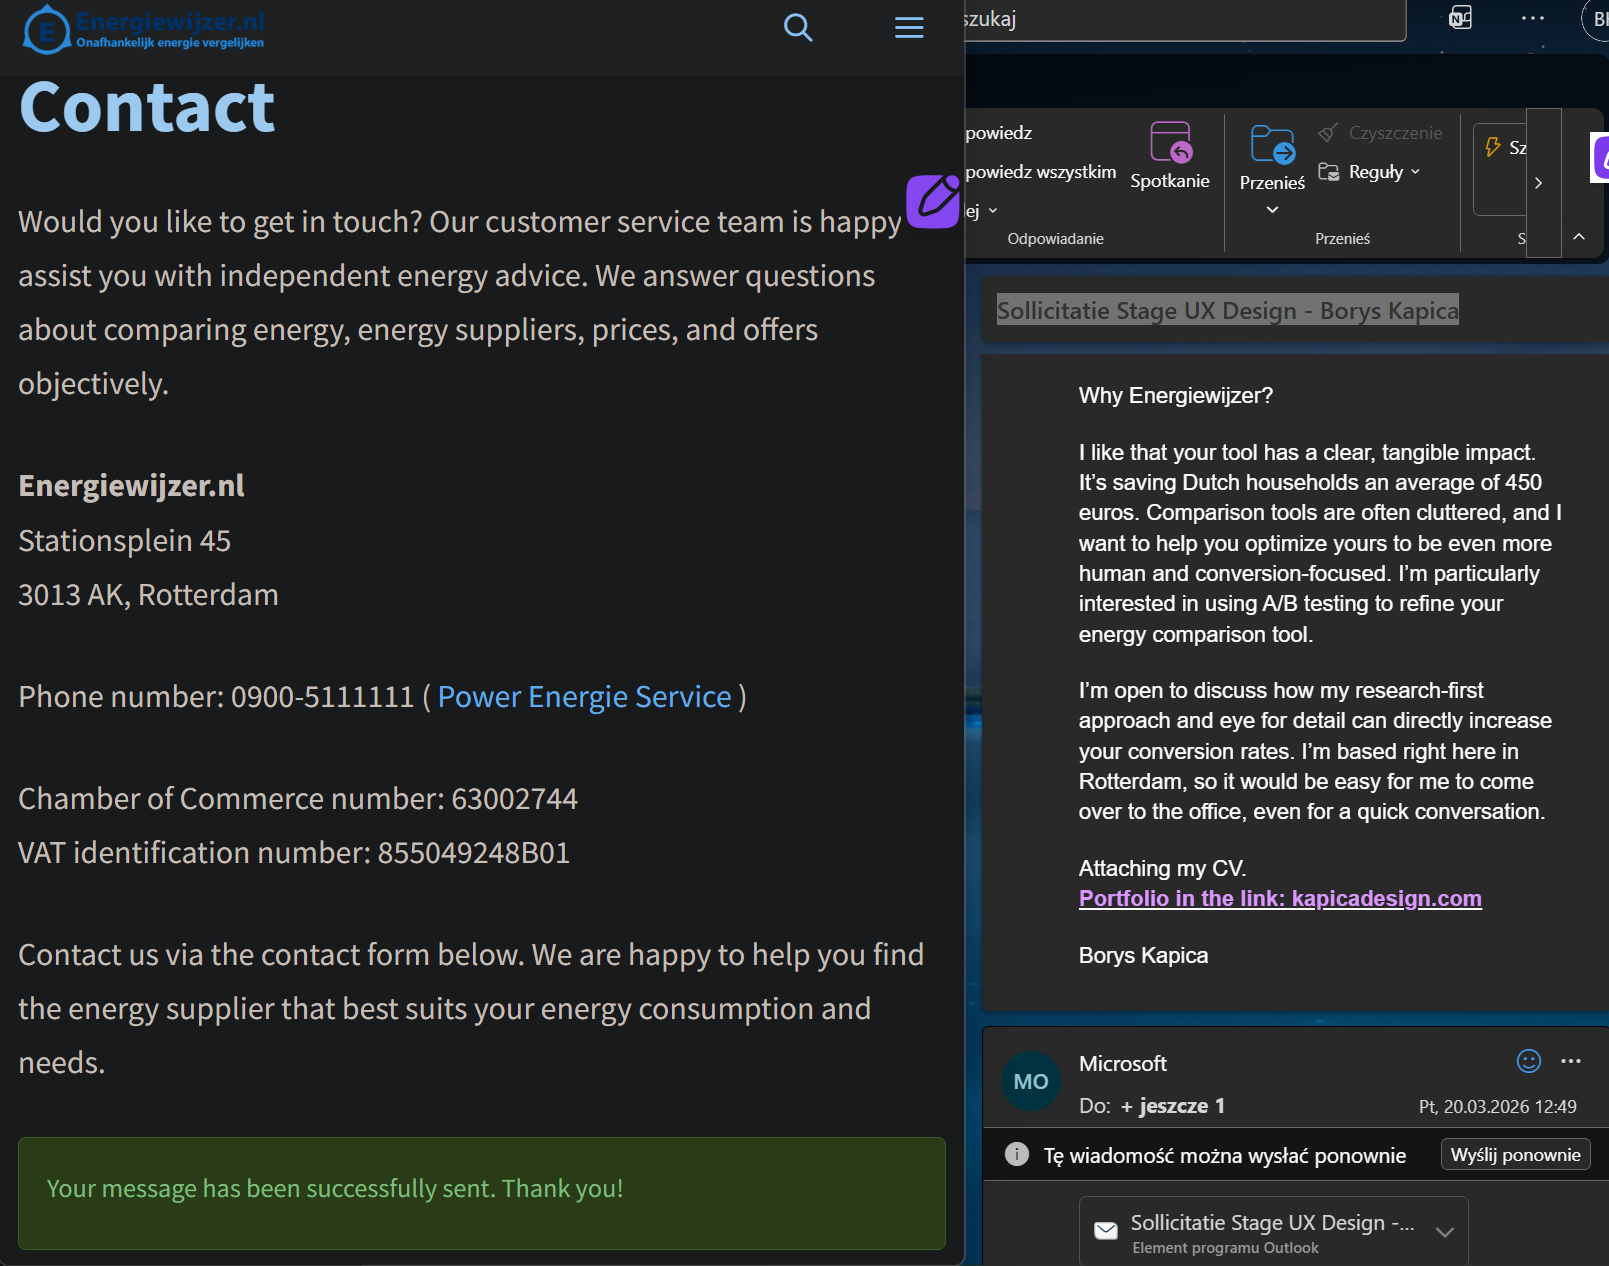Click the Energiewijzer.nl logo
This screenshot has width=1609, height=1266.
click(x=143, y=29)
